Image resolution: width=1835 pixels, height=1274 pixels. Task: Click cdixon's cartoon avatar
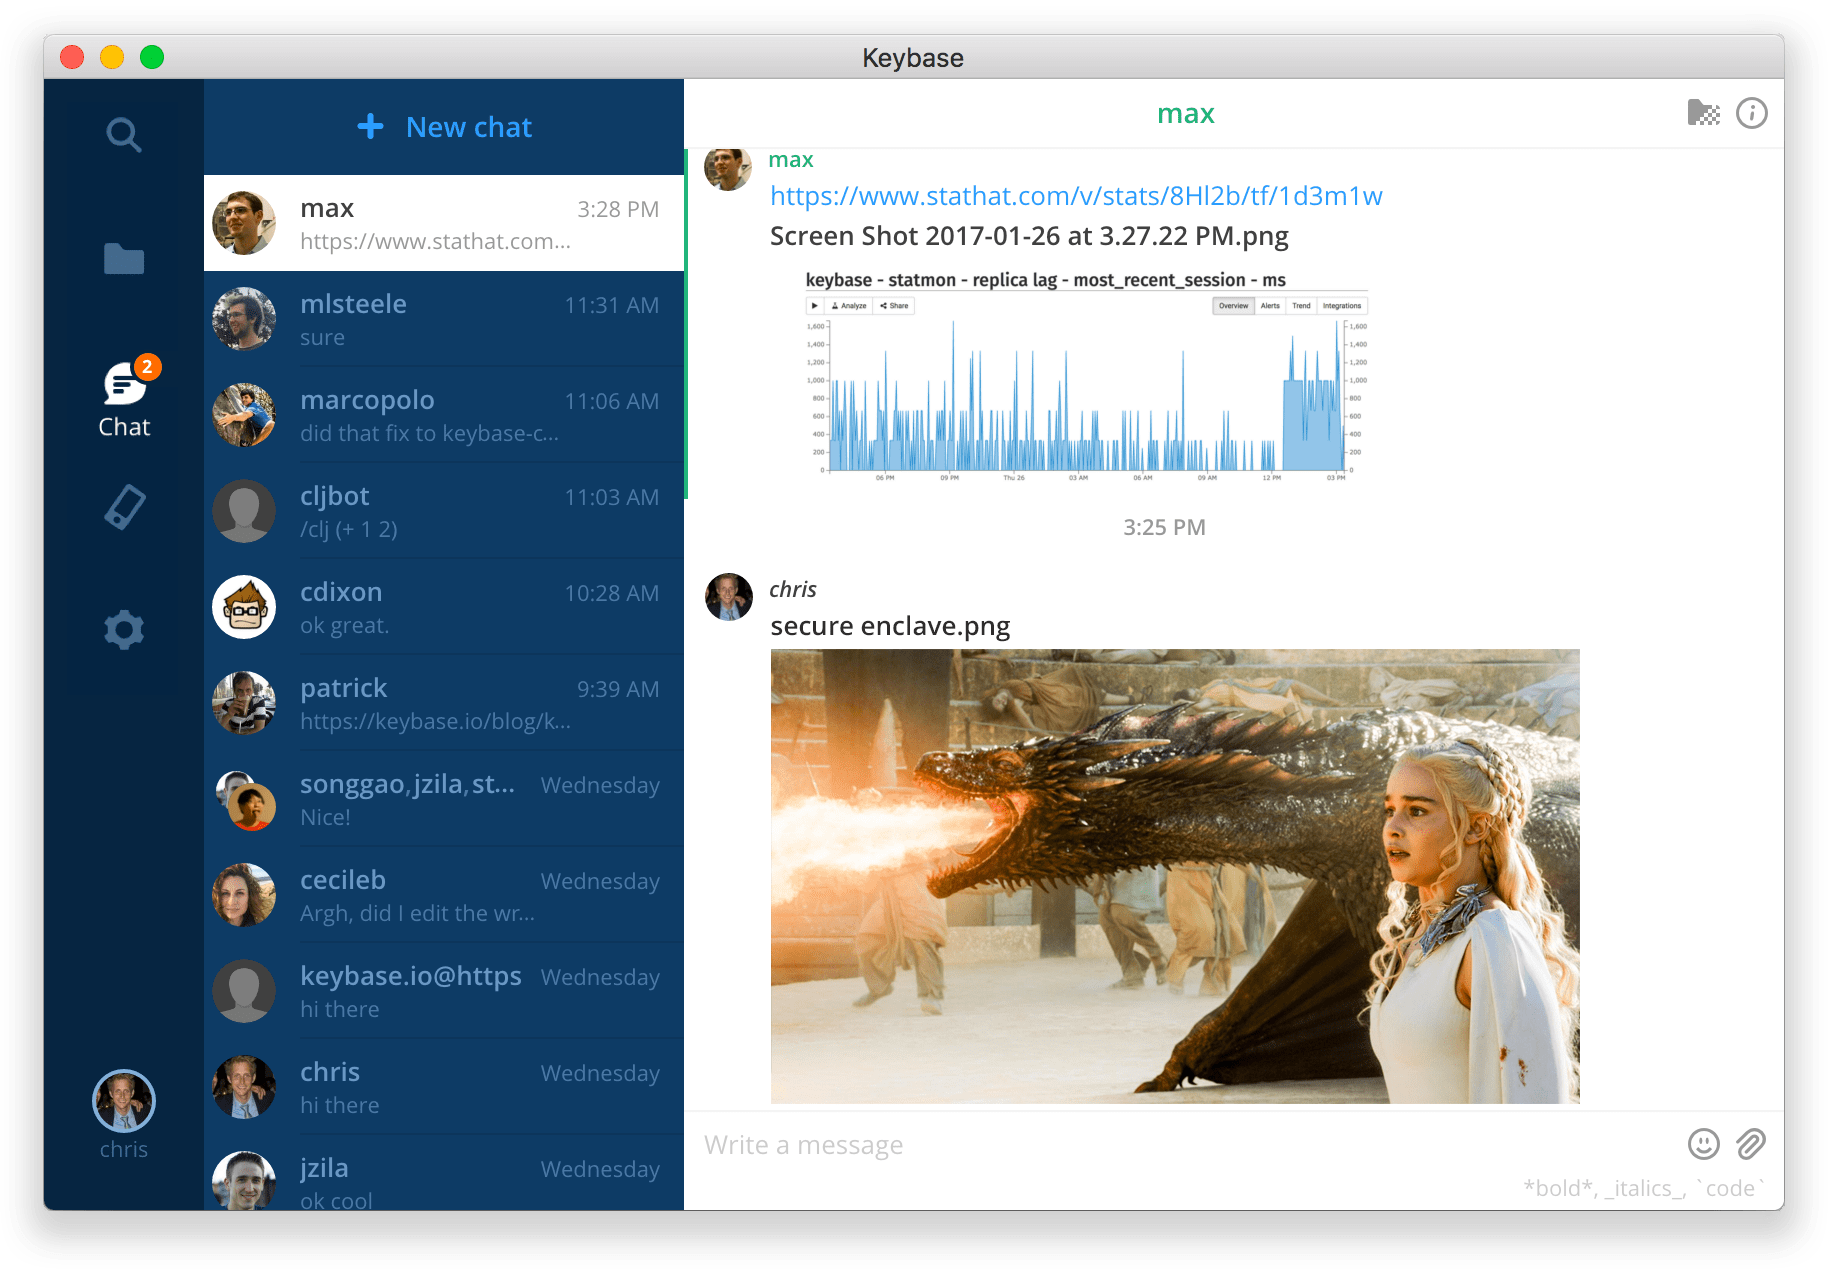point(244,607)
